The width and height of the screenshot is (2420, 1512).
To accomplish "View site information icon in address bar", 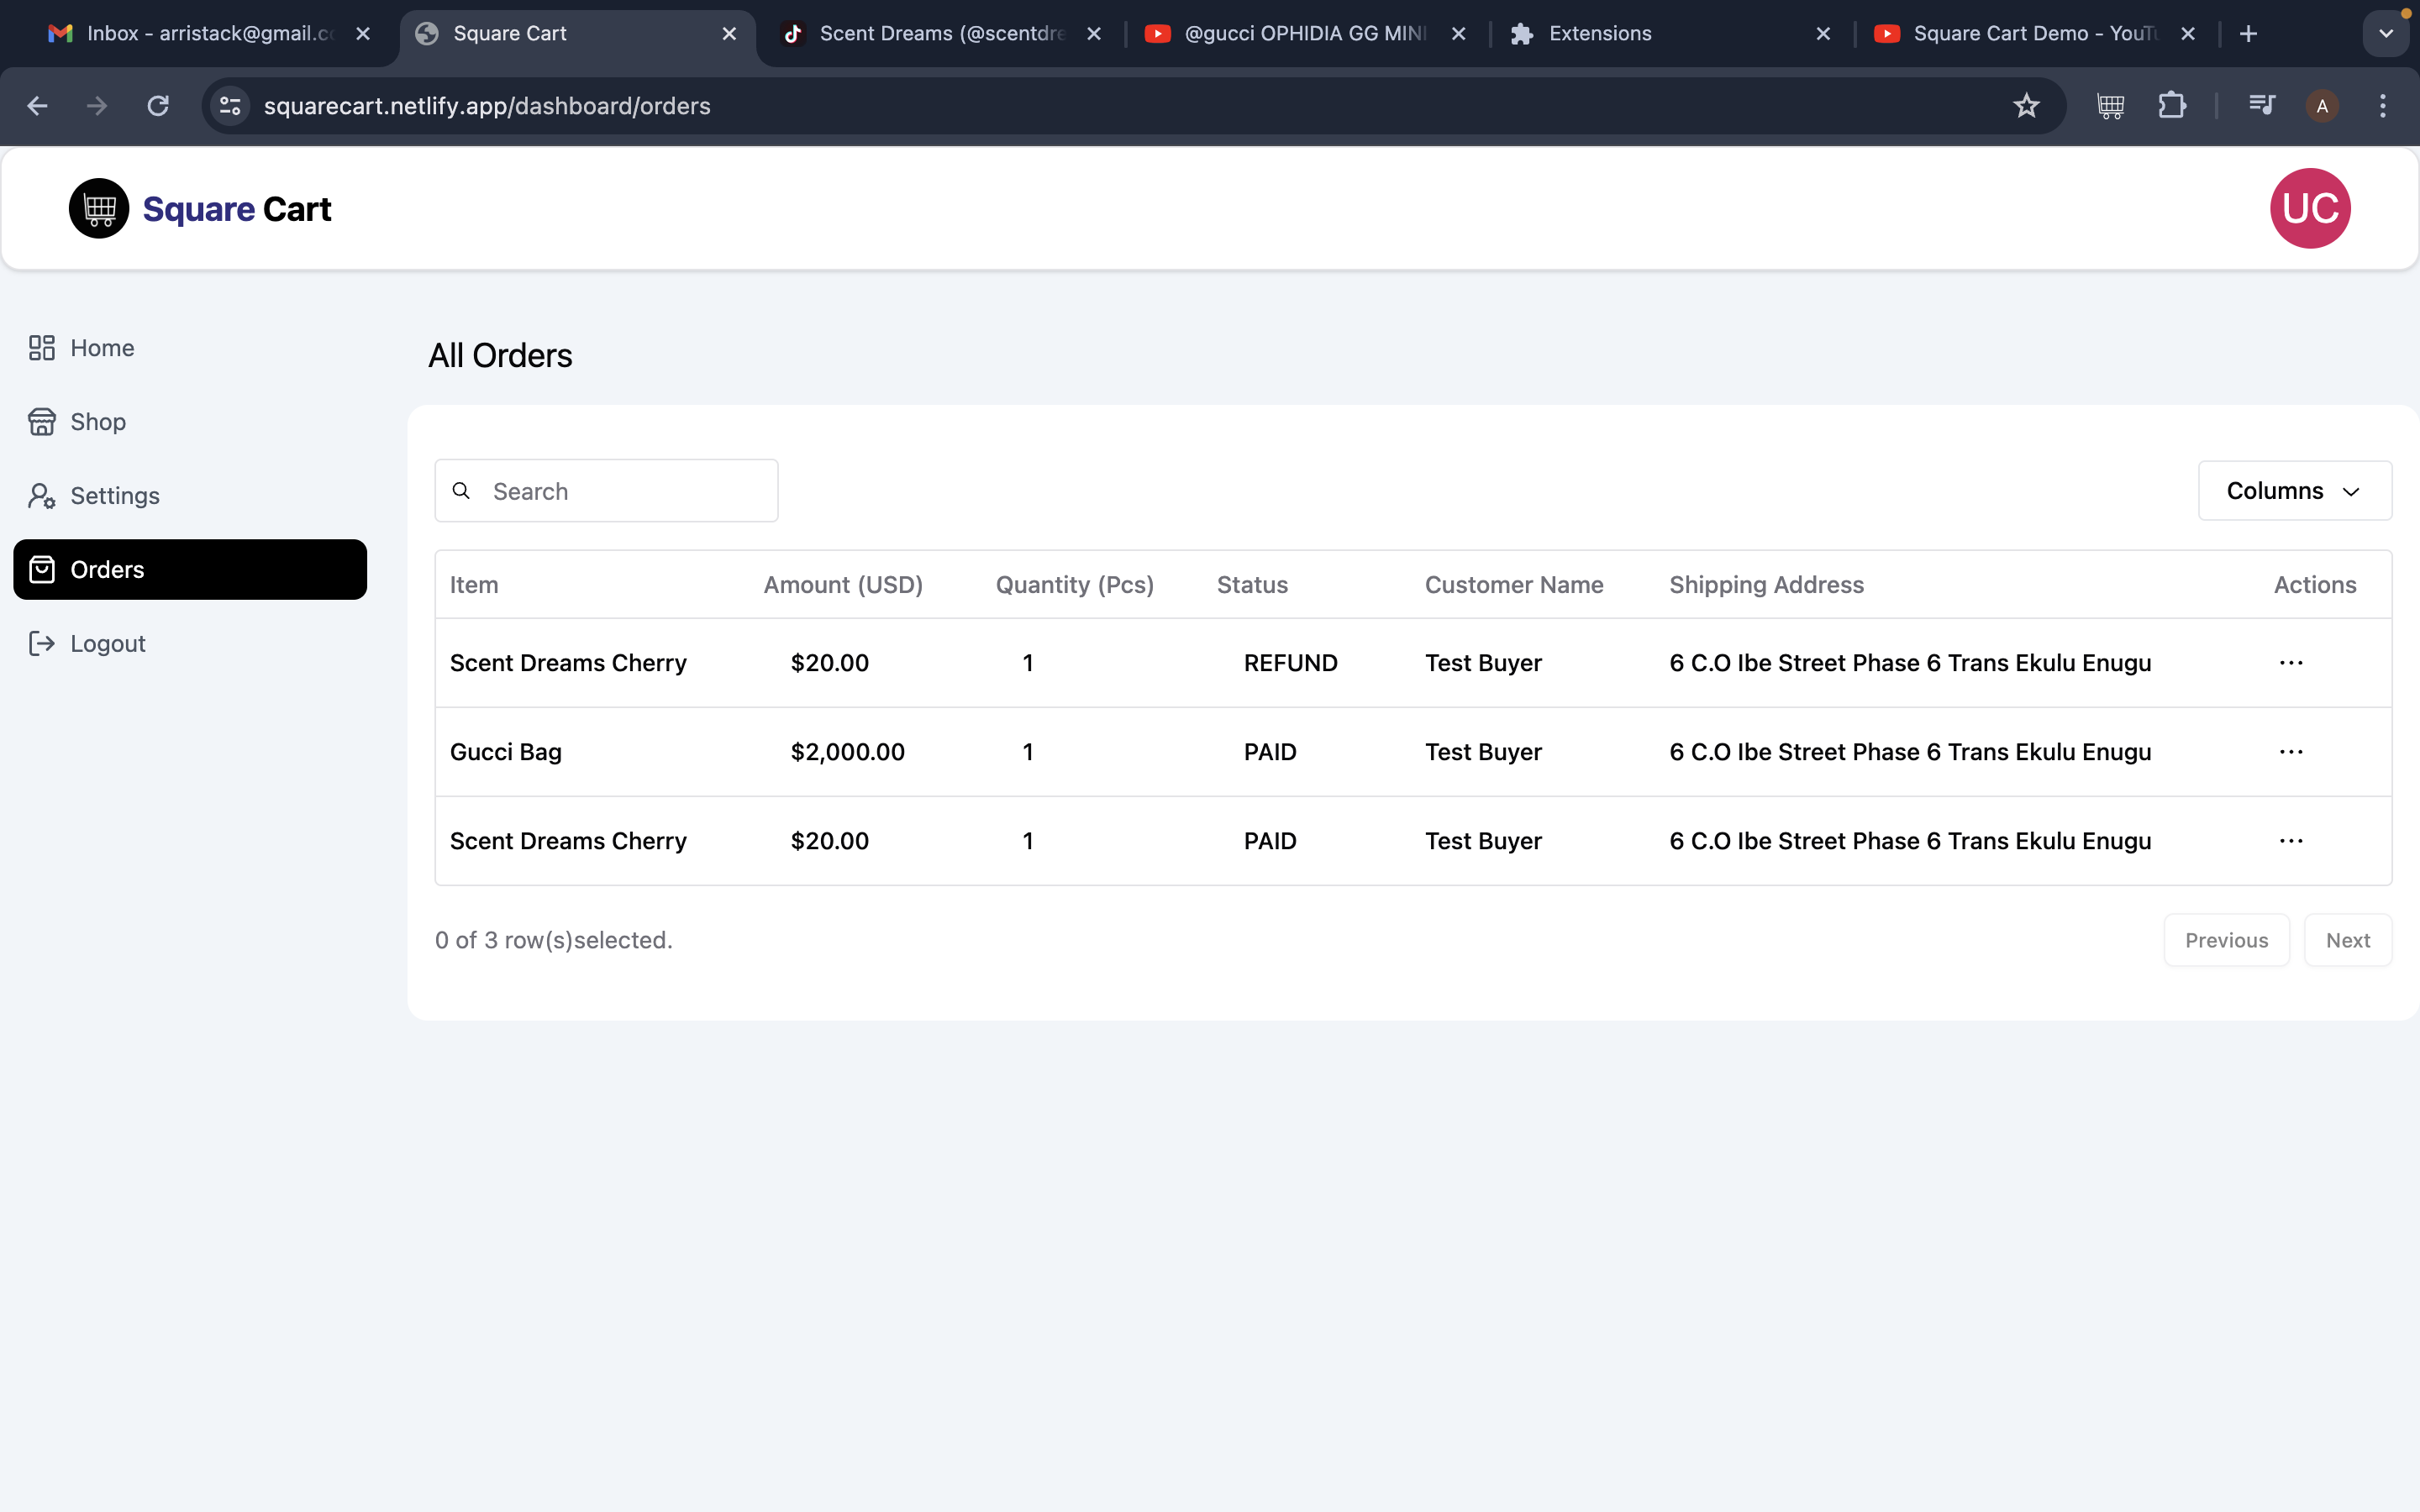I will pyautogui.click(x=230, y=106).
